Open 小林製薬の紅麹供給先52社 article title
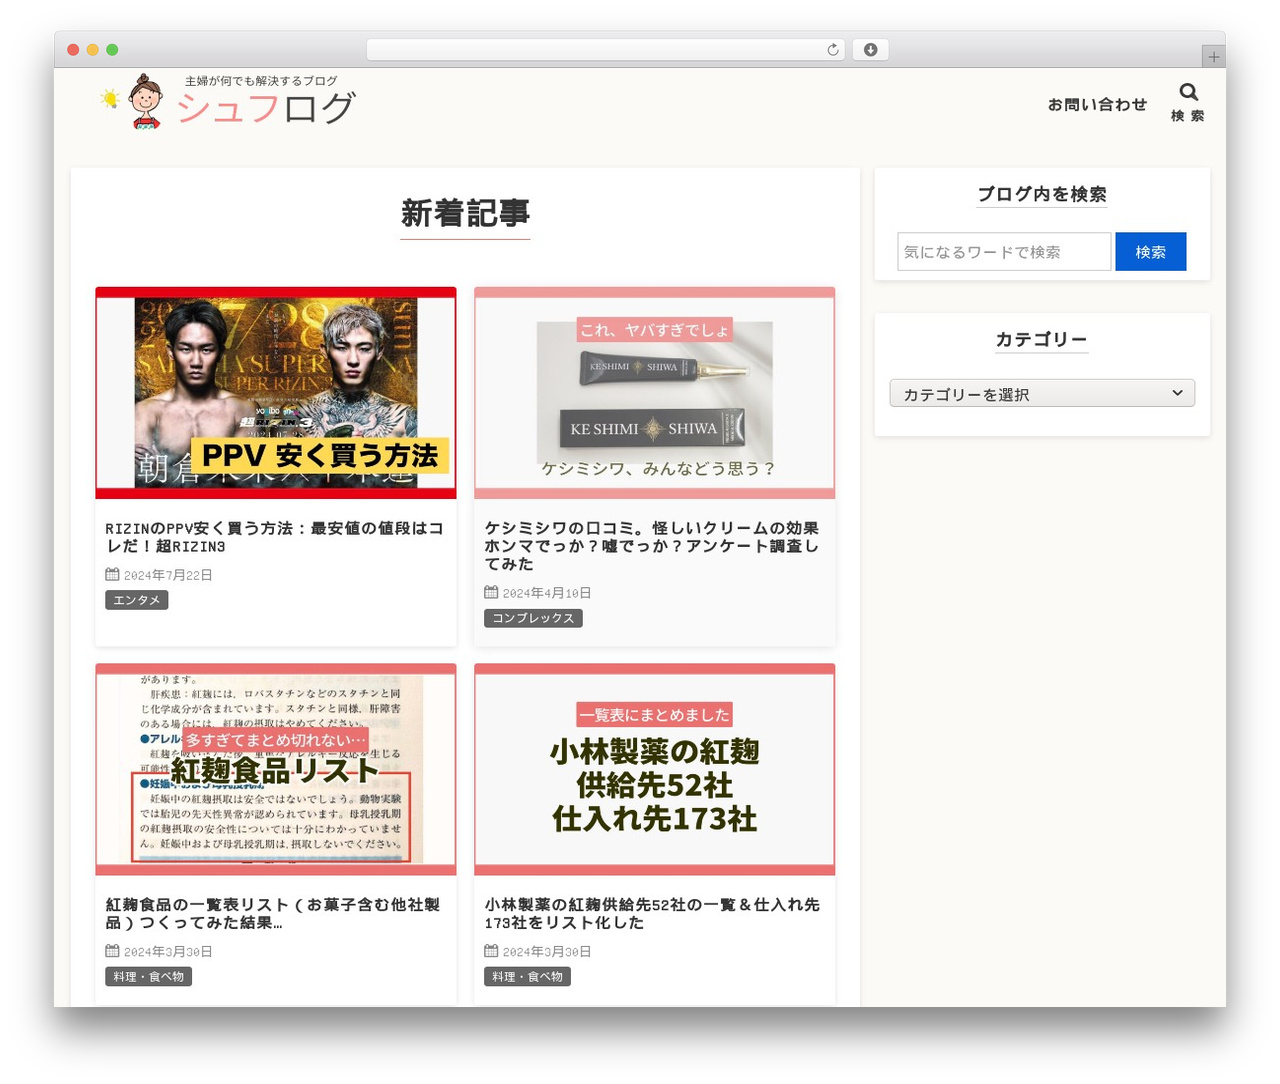The image size is (1280, 1084). pyautogui.click(x=652, y=914)
